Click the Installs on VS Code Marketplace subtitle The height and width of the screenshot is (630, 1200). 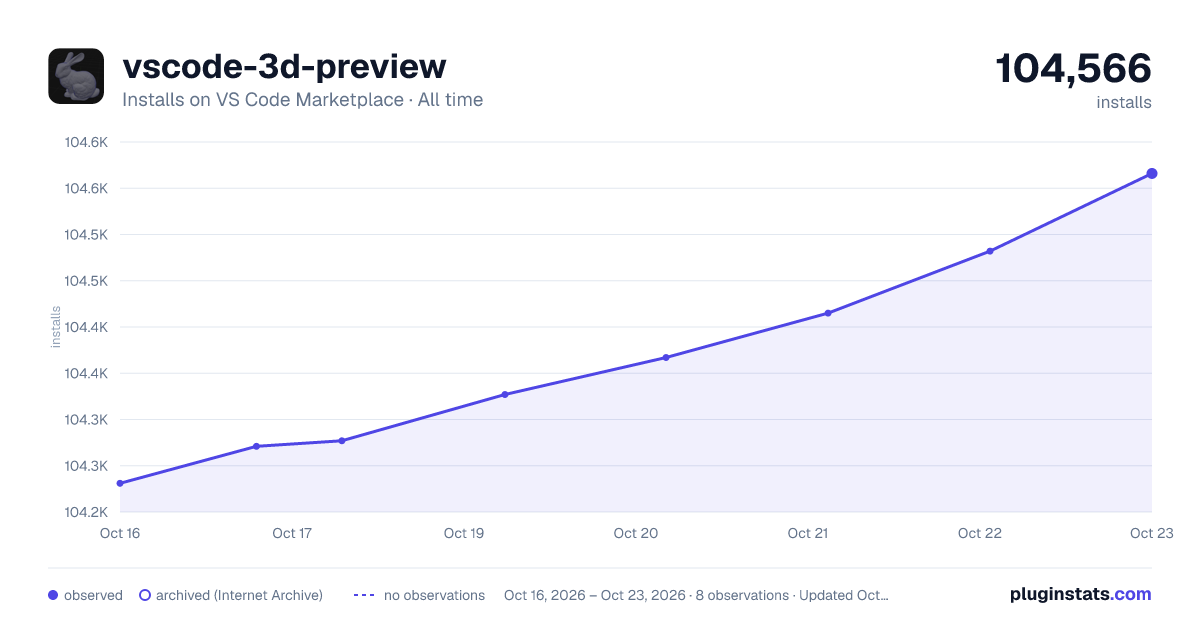pos(302,100)
